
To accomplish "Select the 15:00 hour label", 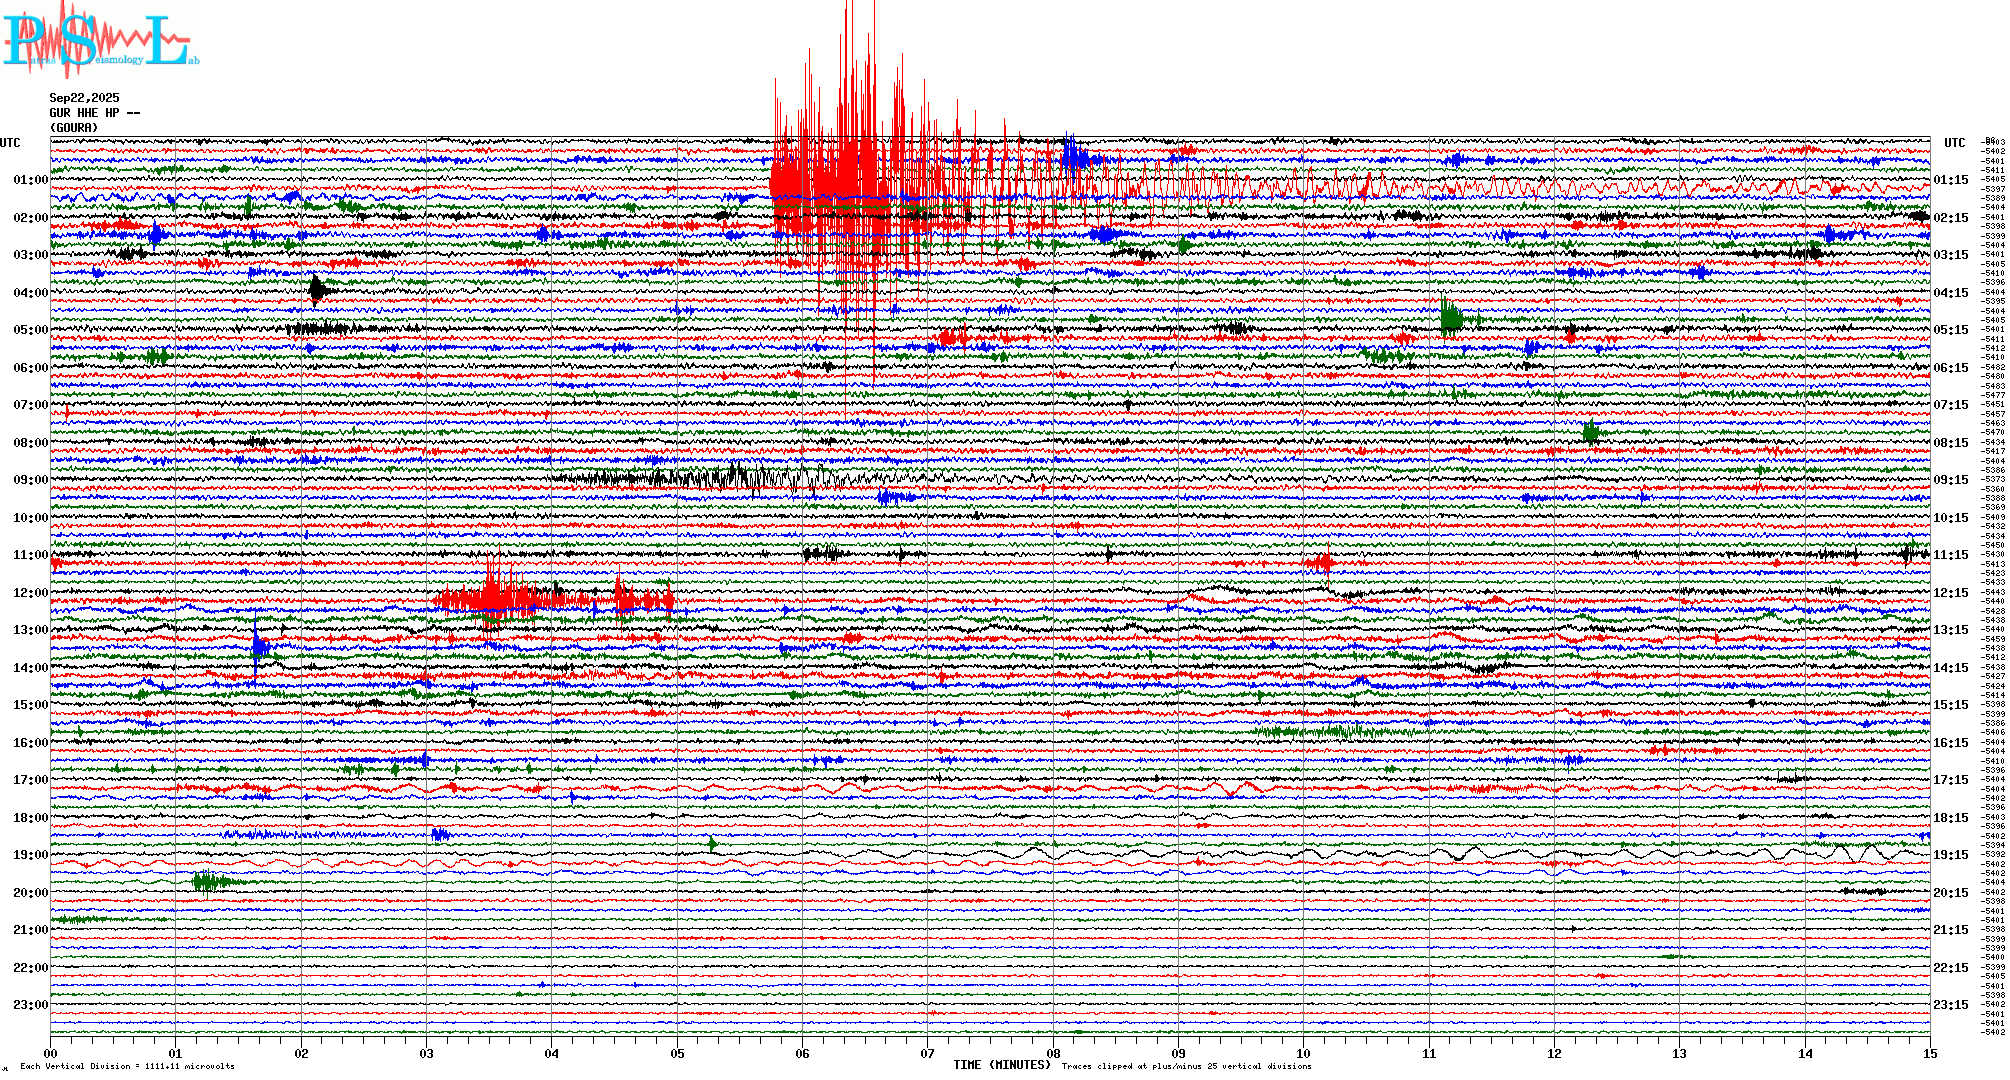I will point(30,705).
